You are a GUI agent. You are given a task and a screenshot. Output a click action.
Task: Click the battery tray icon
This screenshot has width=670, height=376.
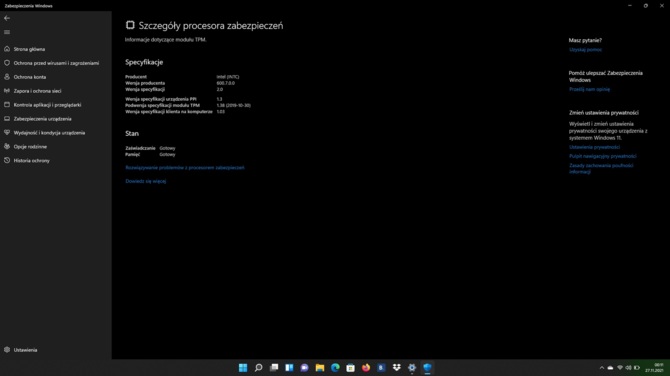tap(637, 368)
